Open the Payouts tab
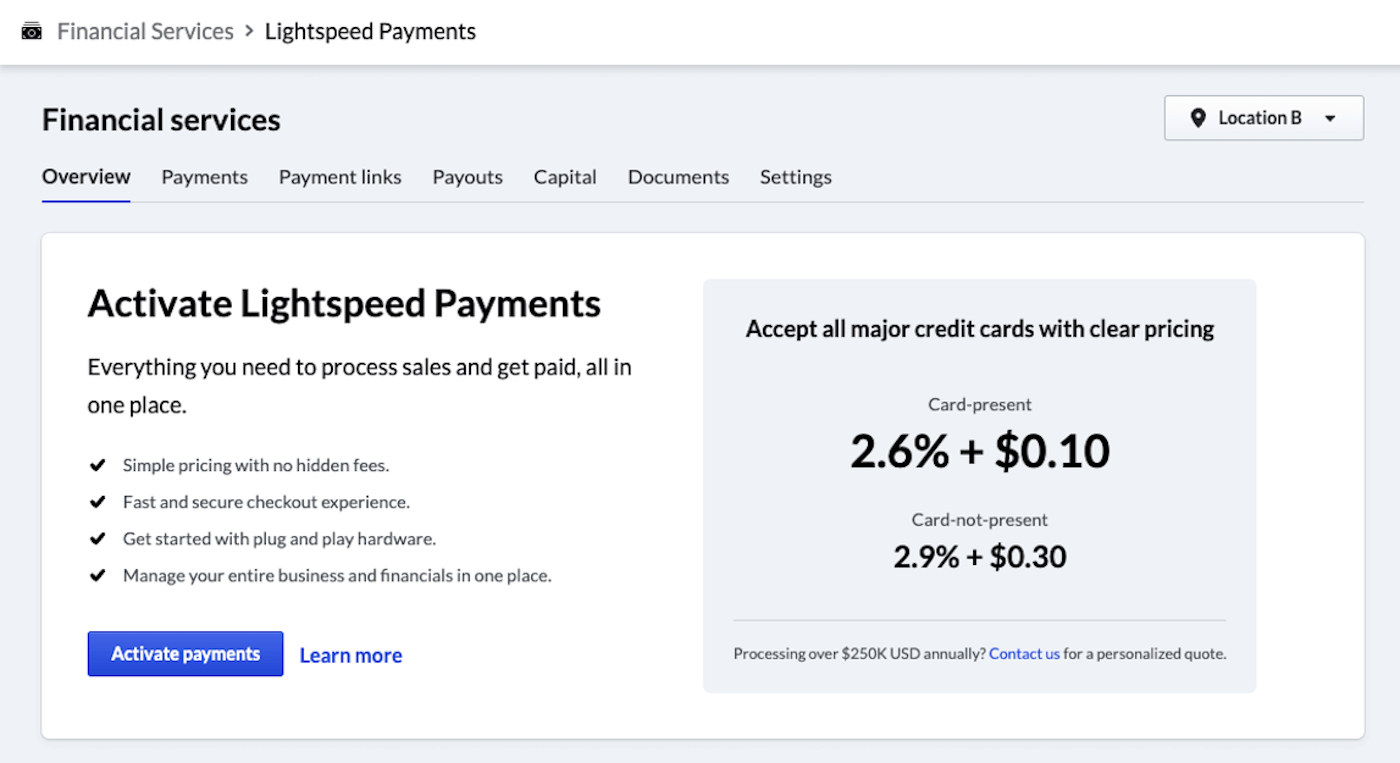The image size is (1400, 763). click(467, 177)
